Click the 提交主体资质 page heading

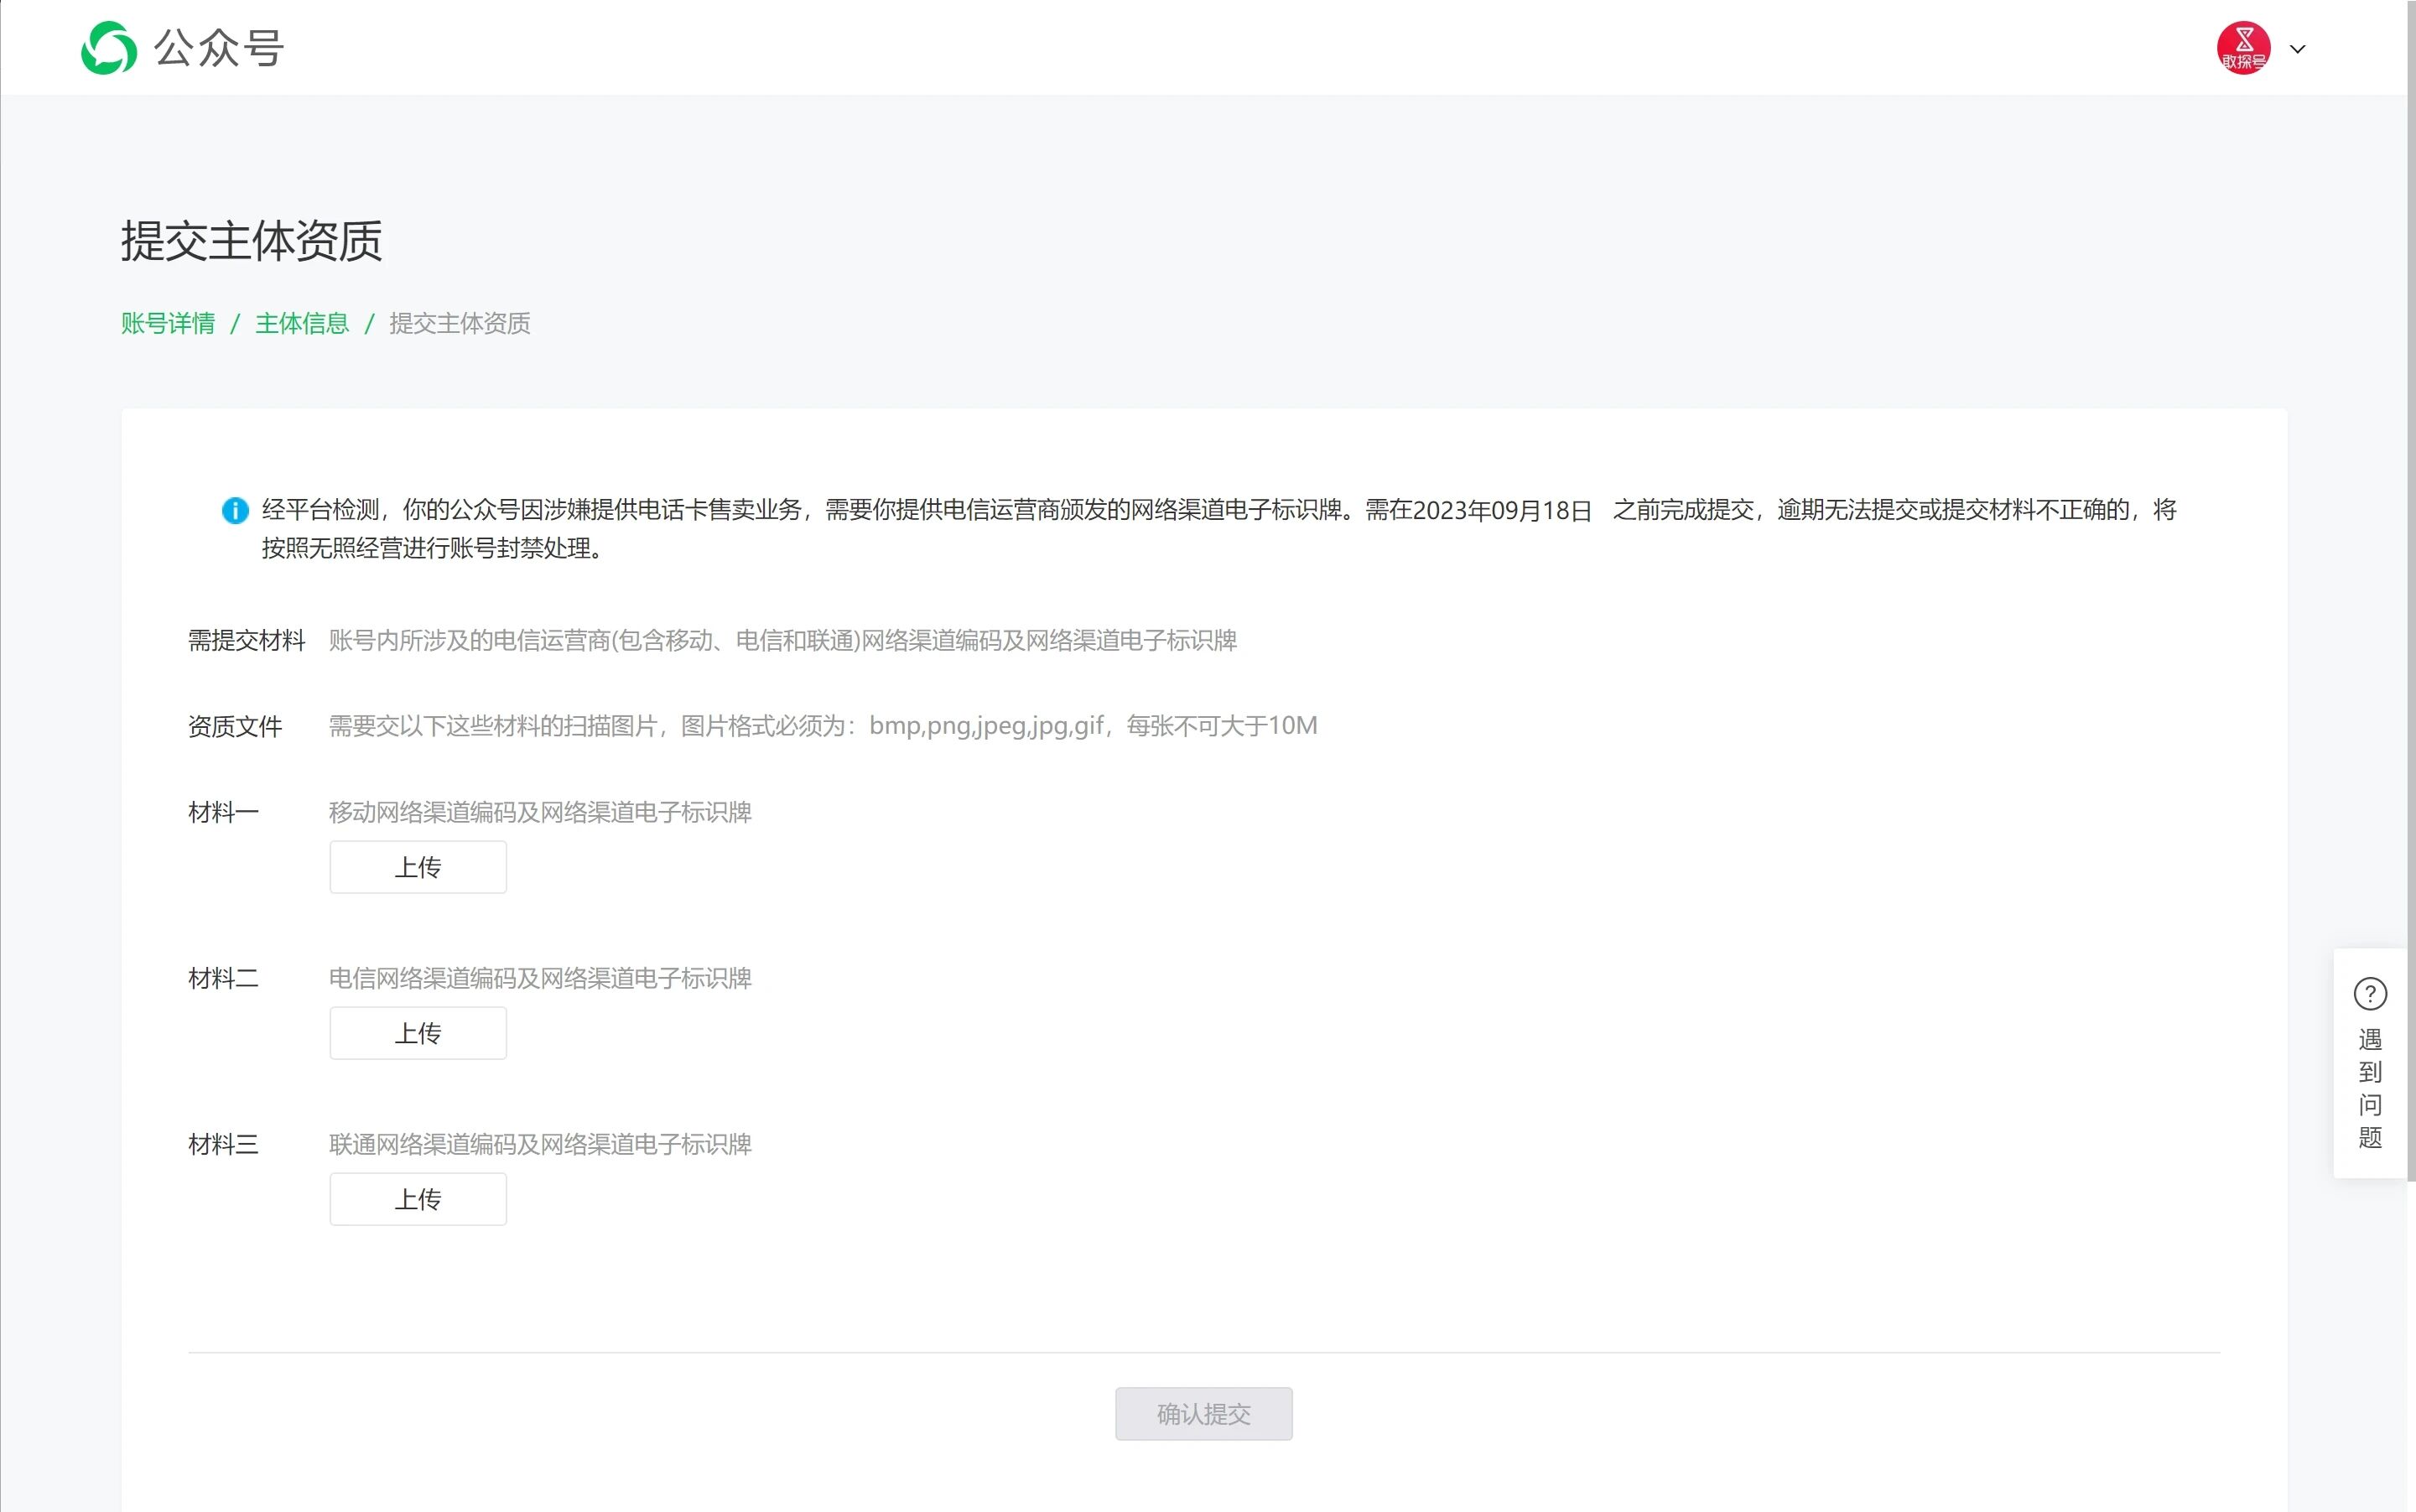click(x=252, y=241)
